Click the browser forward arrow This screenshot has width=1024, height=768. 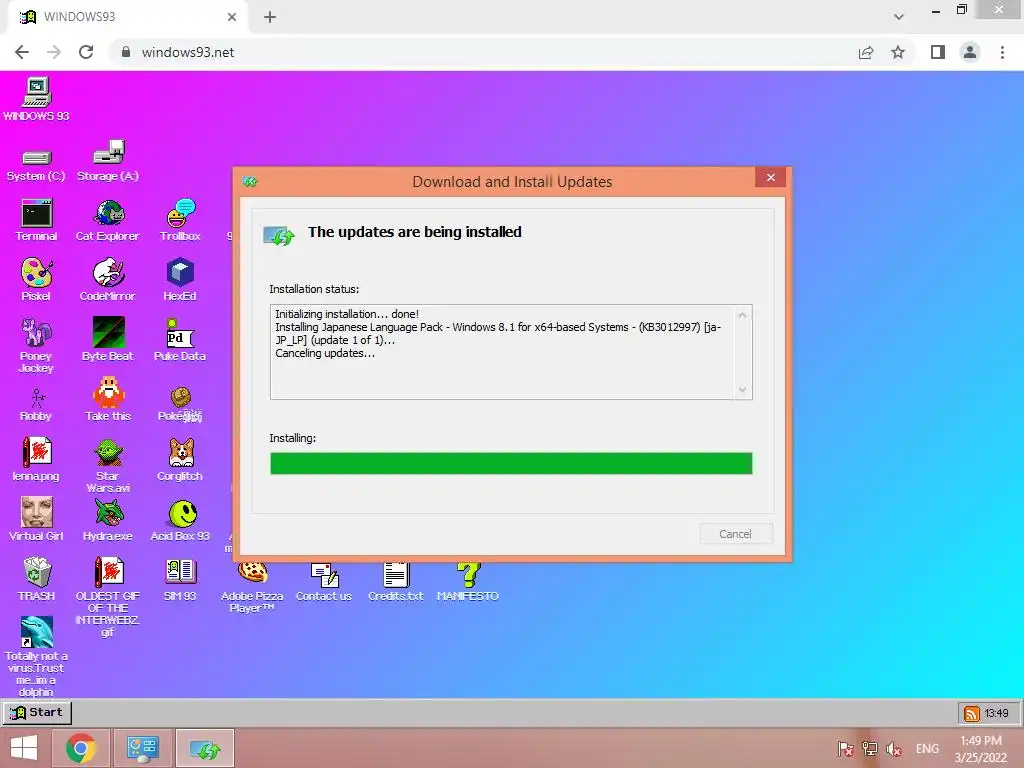[x=54, y=52]
